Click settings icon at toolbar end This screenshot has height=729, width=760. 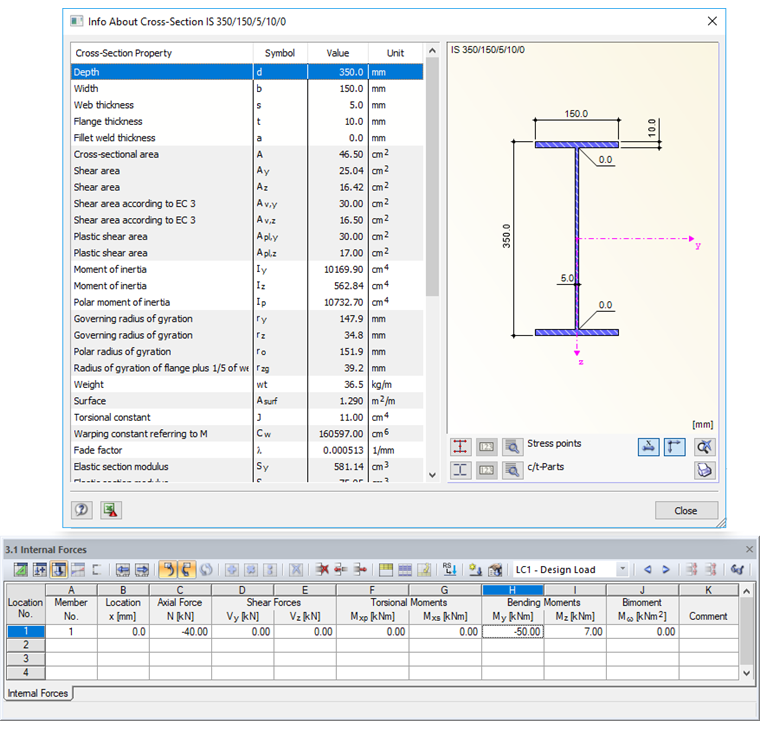coord(737,570)
